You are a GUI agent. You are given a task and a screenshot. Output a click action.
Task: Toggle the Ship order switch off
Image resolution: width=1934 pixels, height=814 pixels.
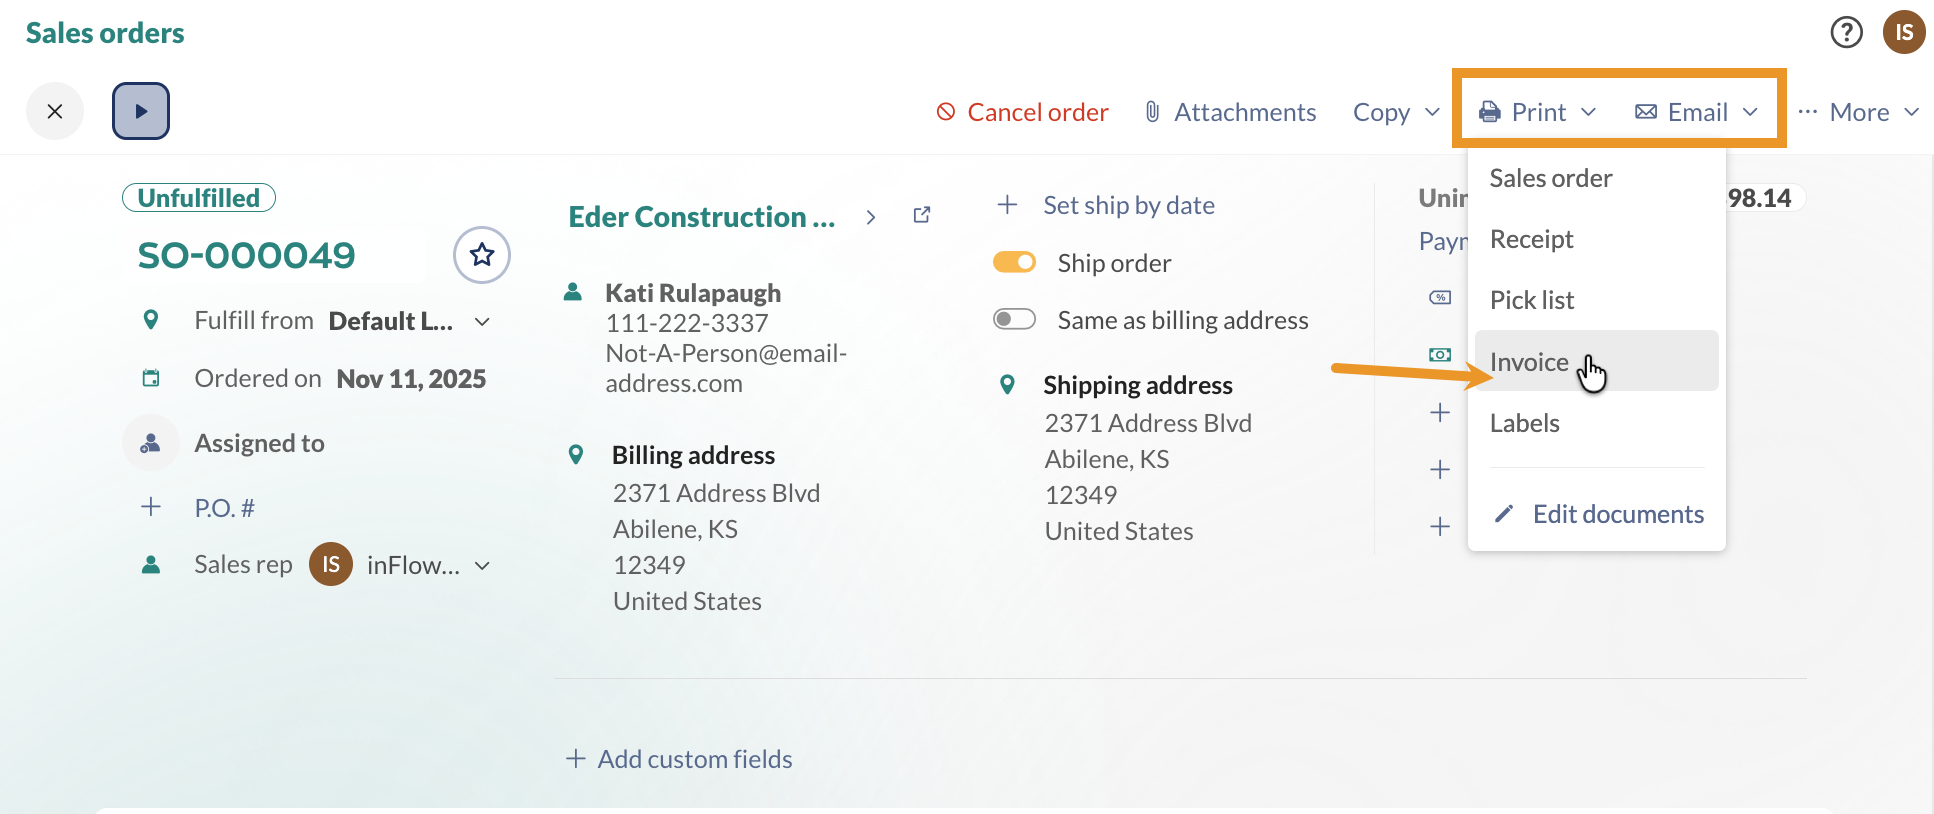[1014, 262]
